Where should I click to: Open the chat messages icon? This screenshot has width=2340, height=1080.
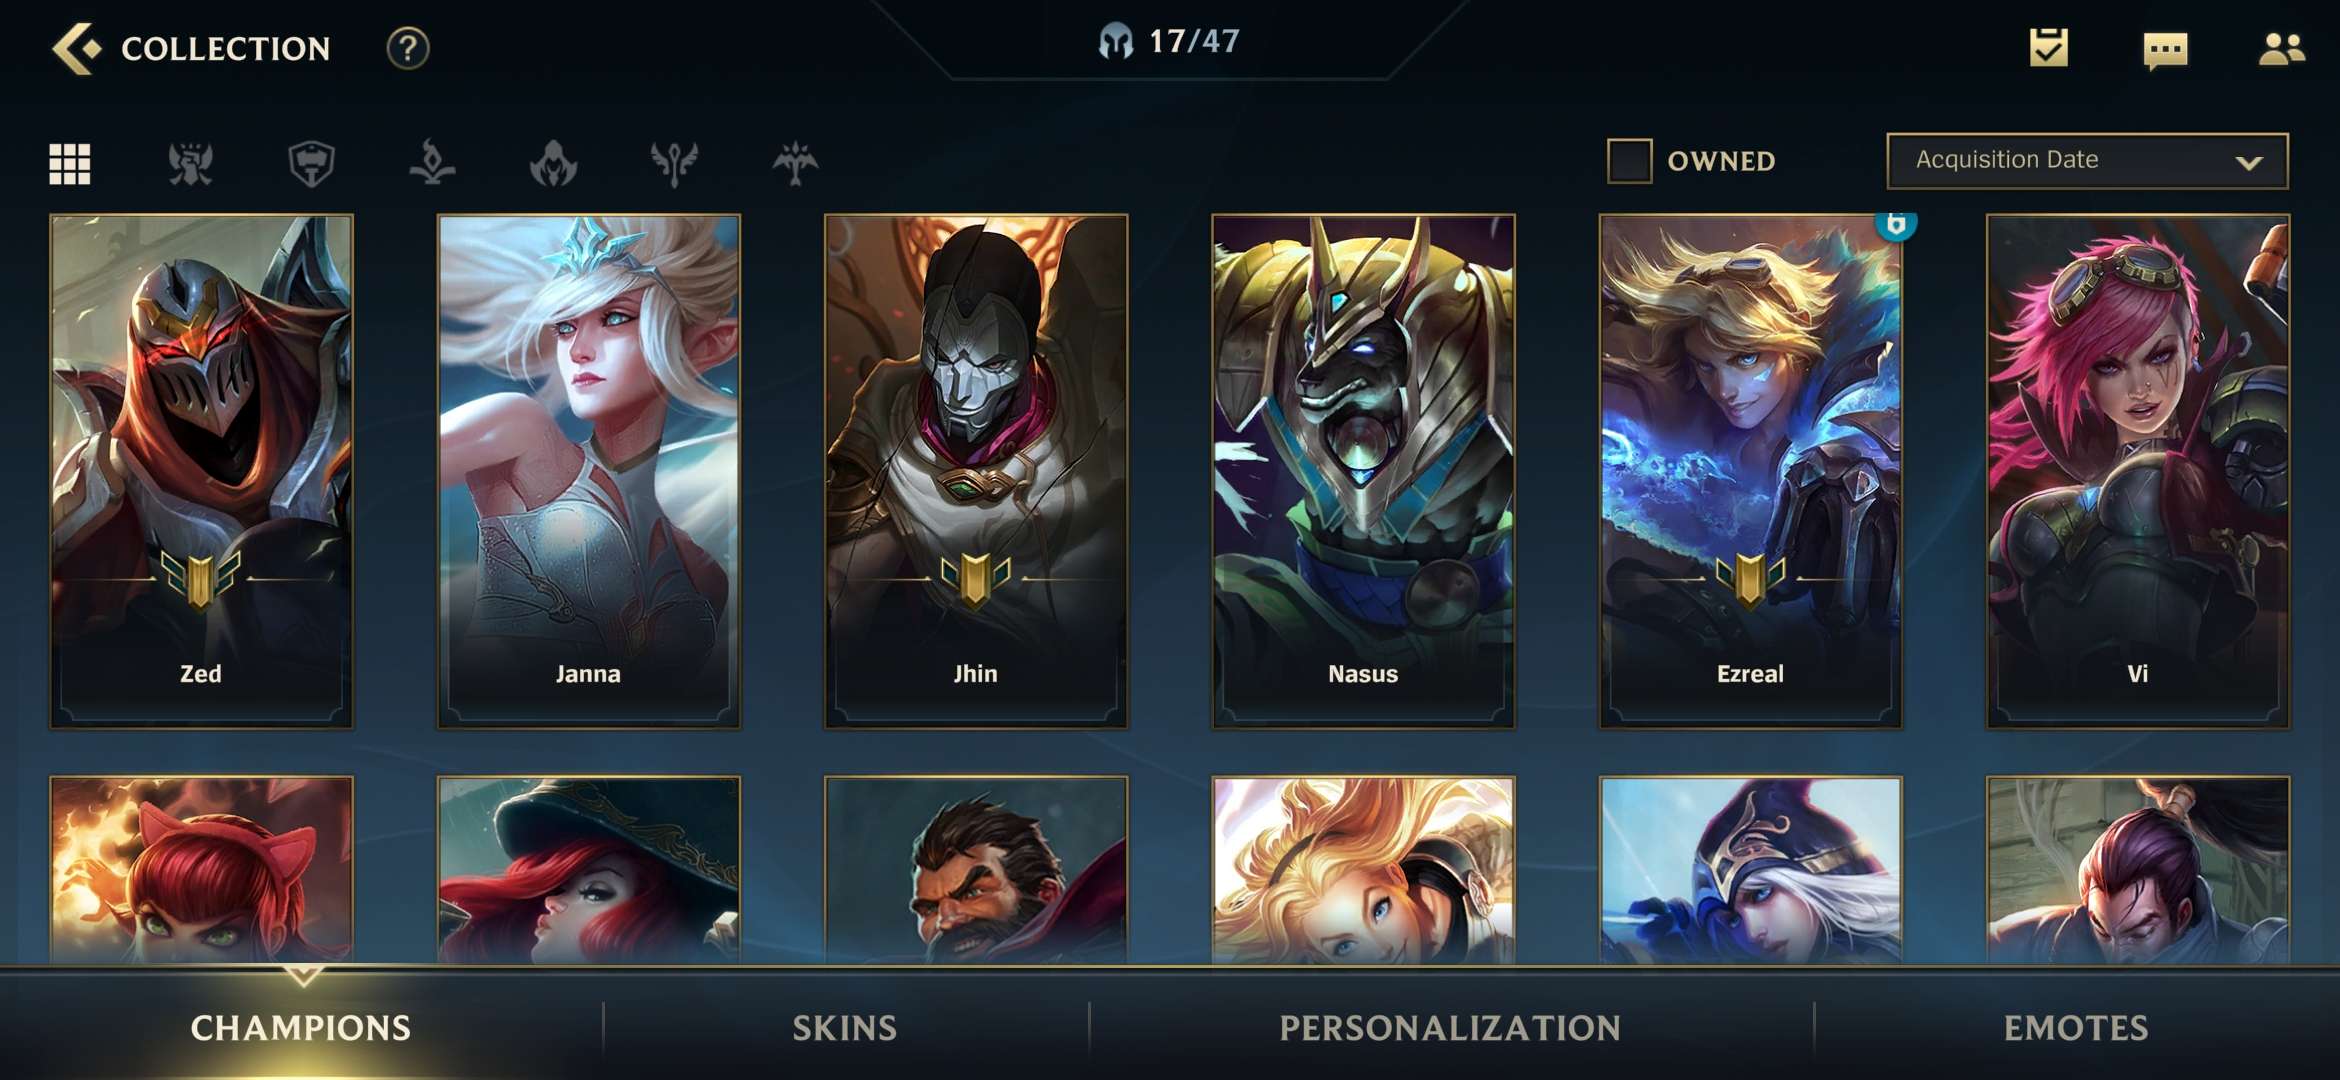click(x=2165, y=49)
